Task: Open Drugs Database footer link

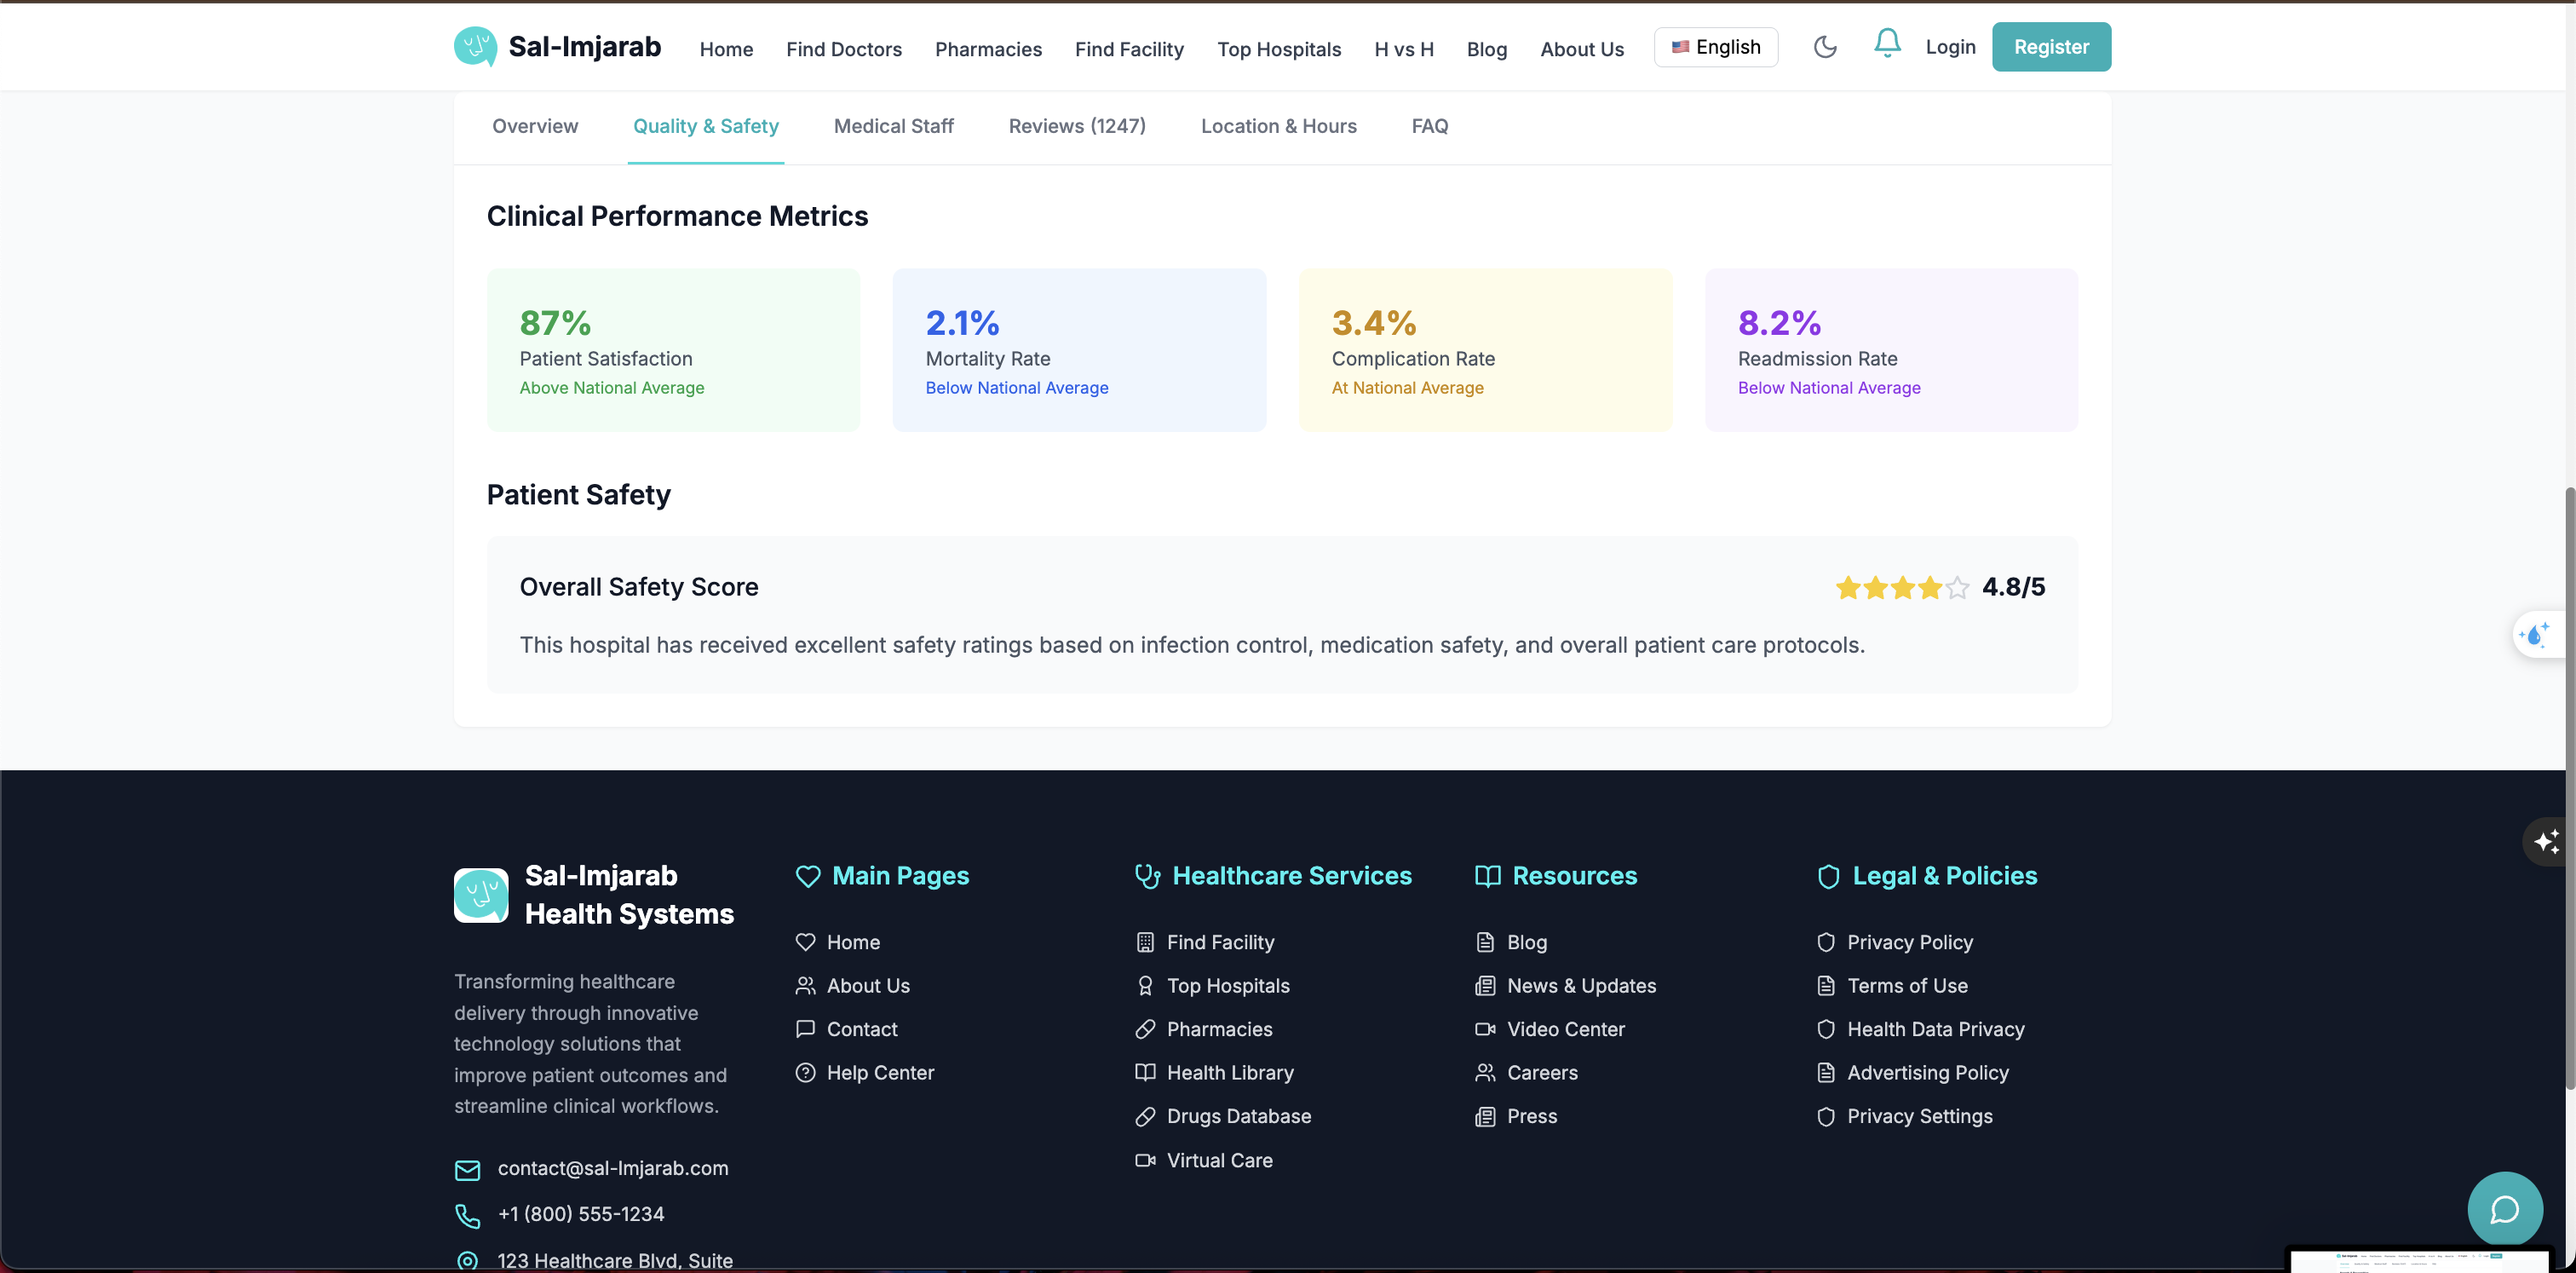Action: pyautogui.click(x=1238, y=1116)
